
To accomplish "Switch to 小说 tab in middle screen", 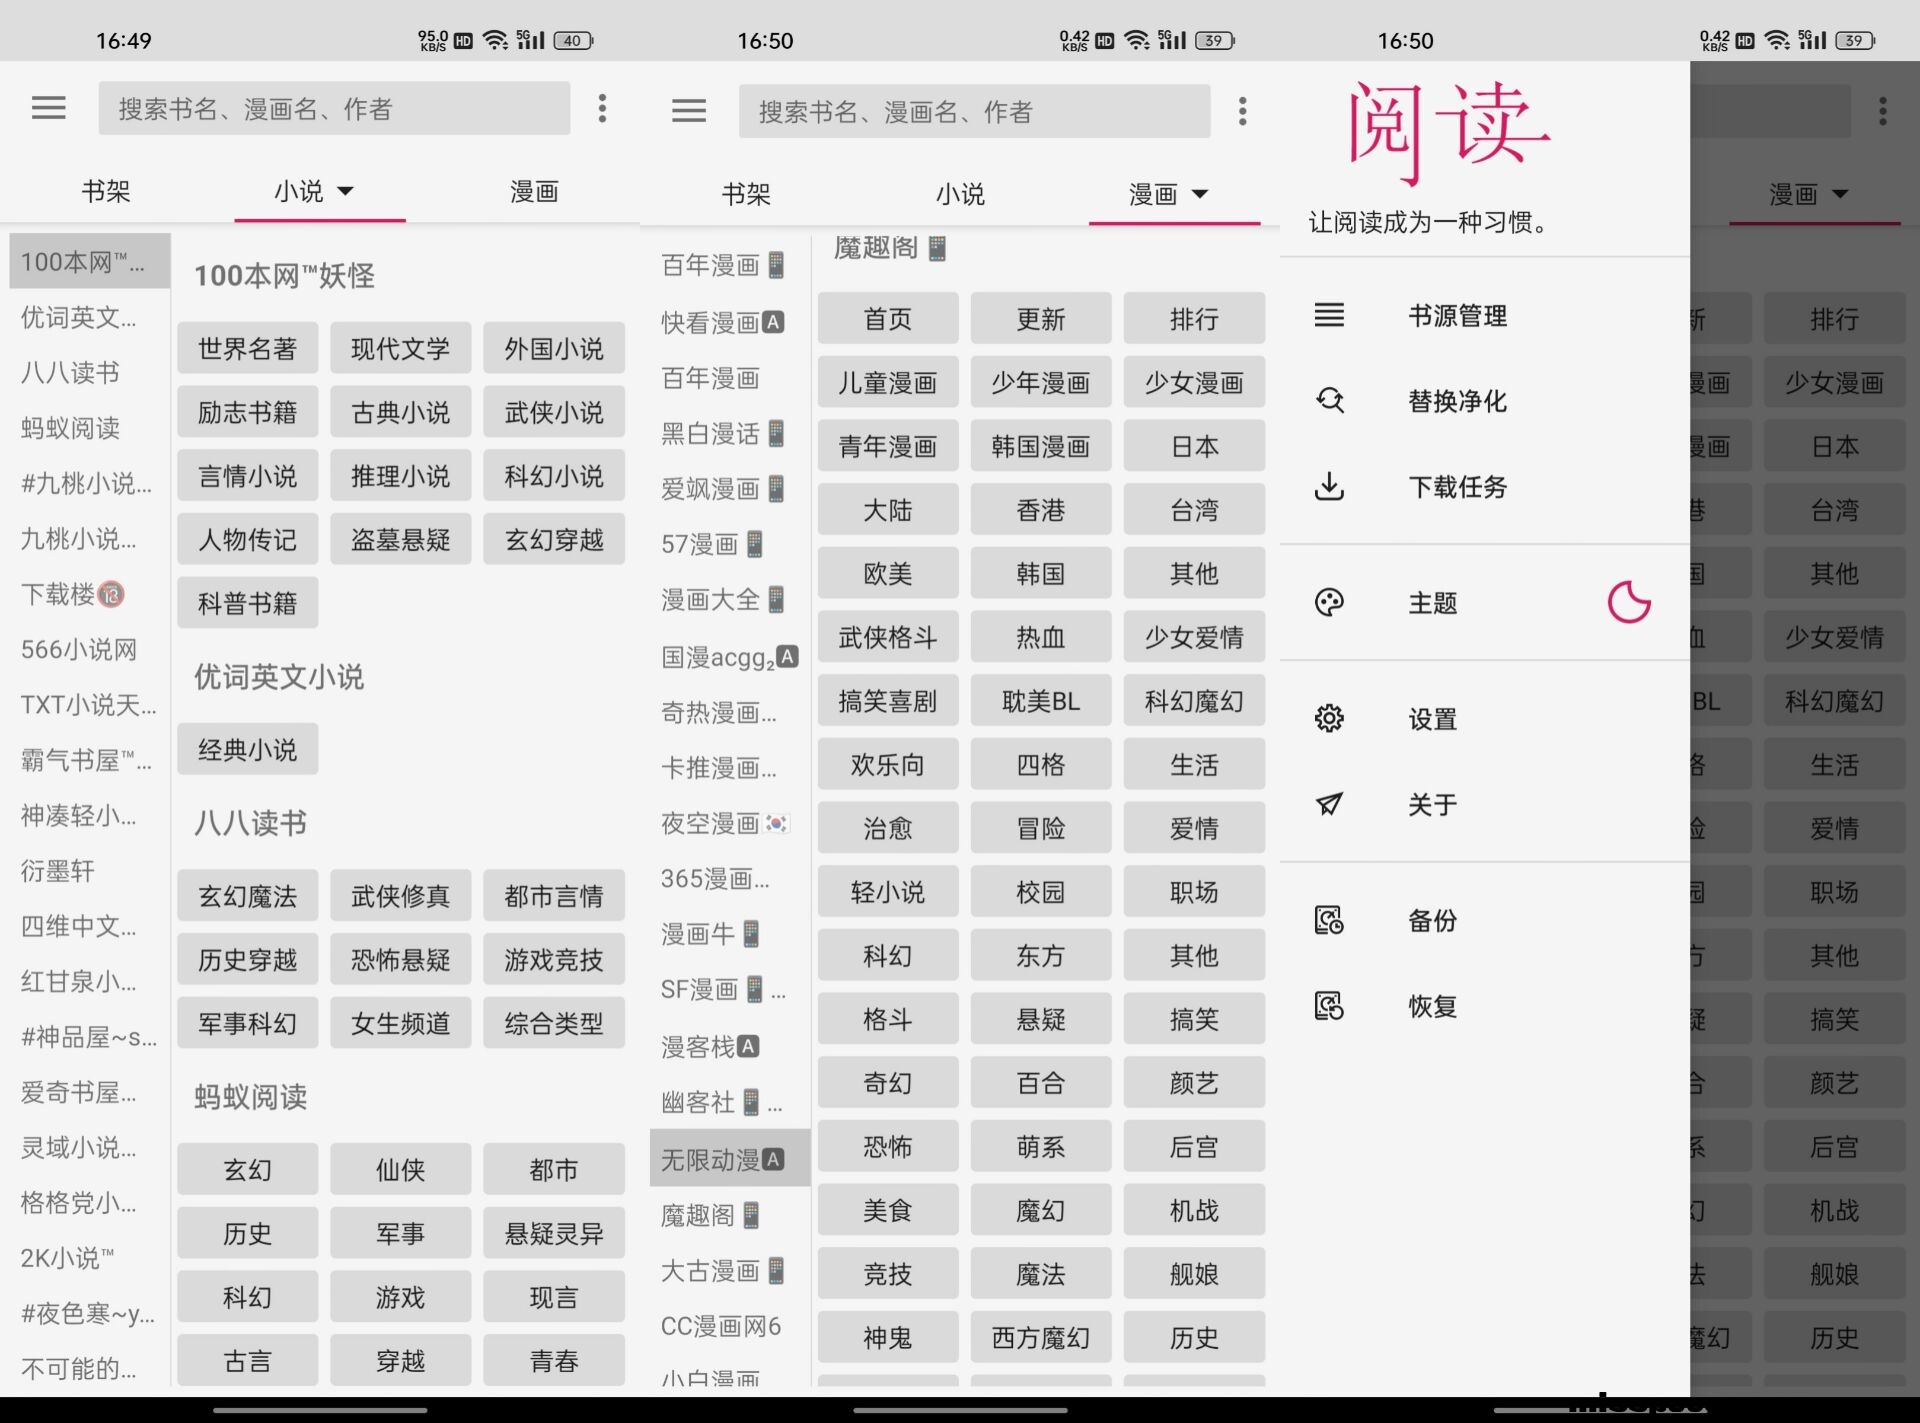I will click(960, 194).
